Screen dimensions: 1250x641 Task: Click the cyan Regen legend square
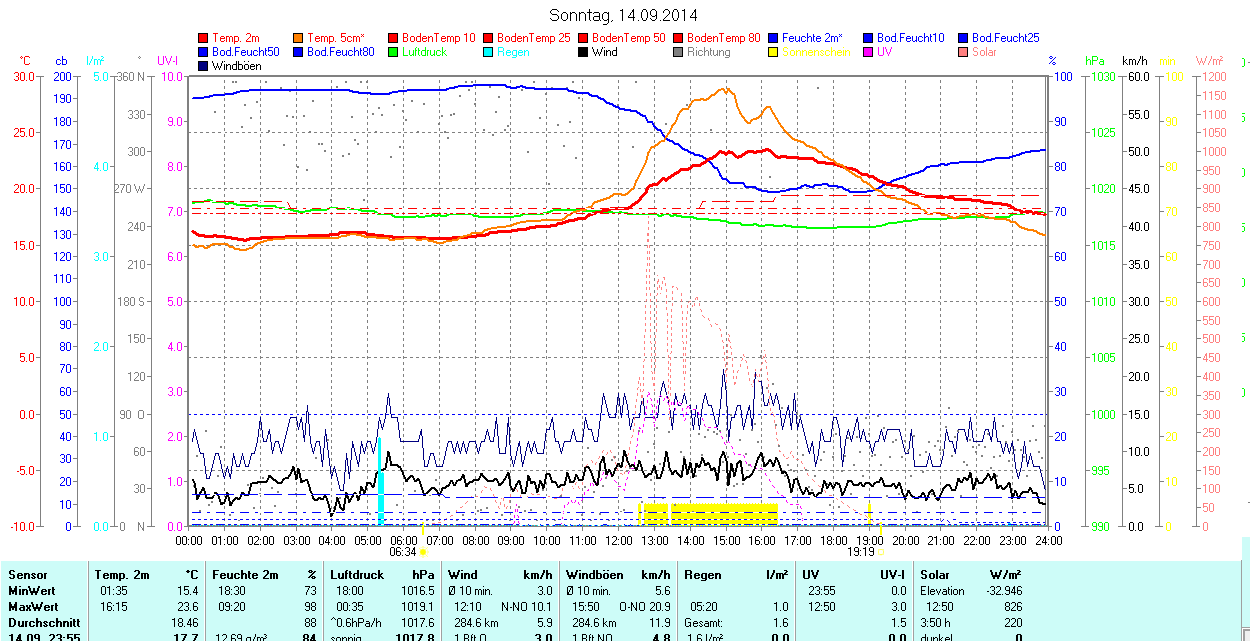point(489,52)
